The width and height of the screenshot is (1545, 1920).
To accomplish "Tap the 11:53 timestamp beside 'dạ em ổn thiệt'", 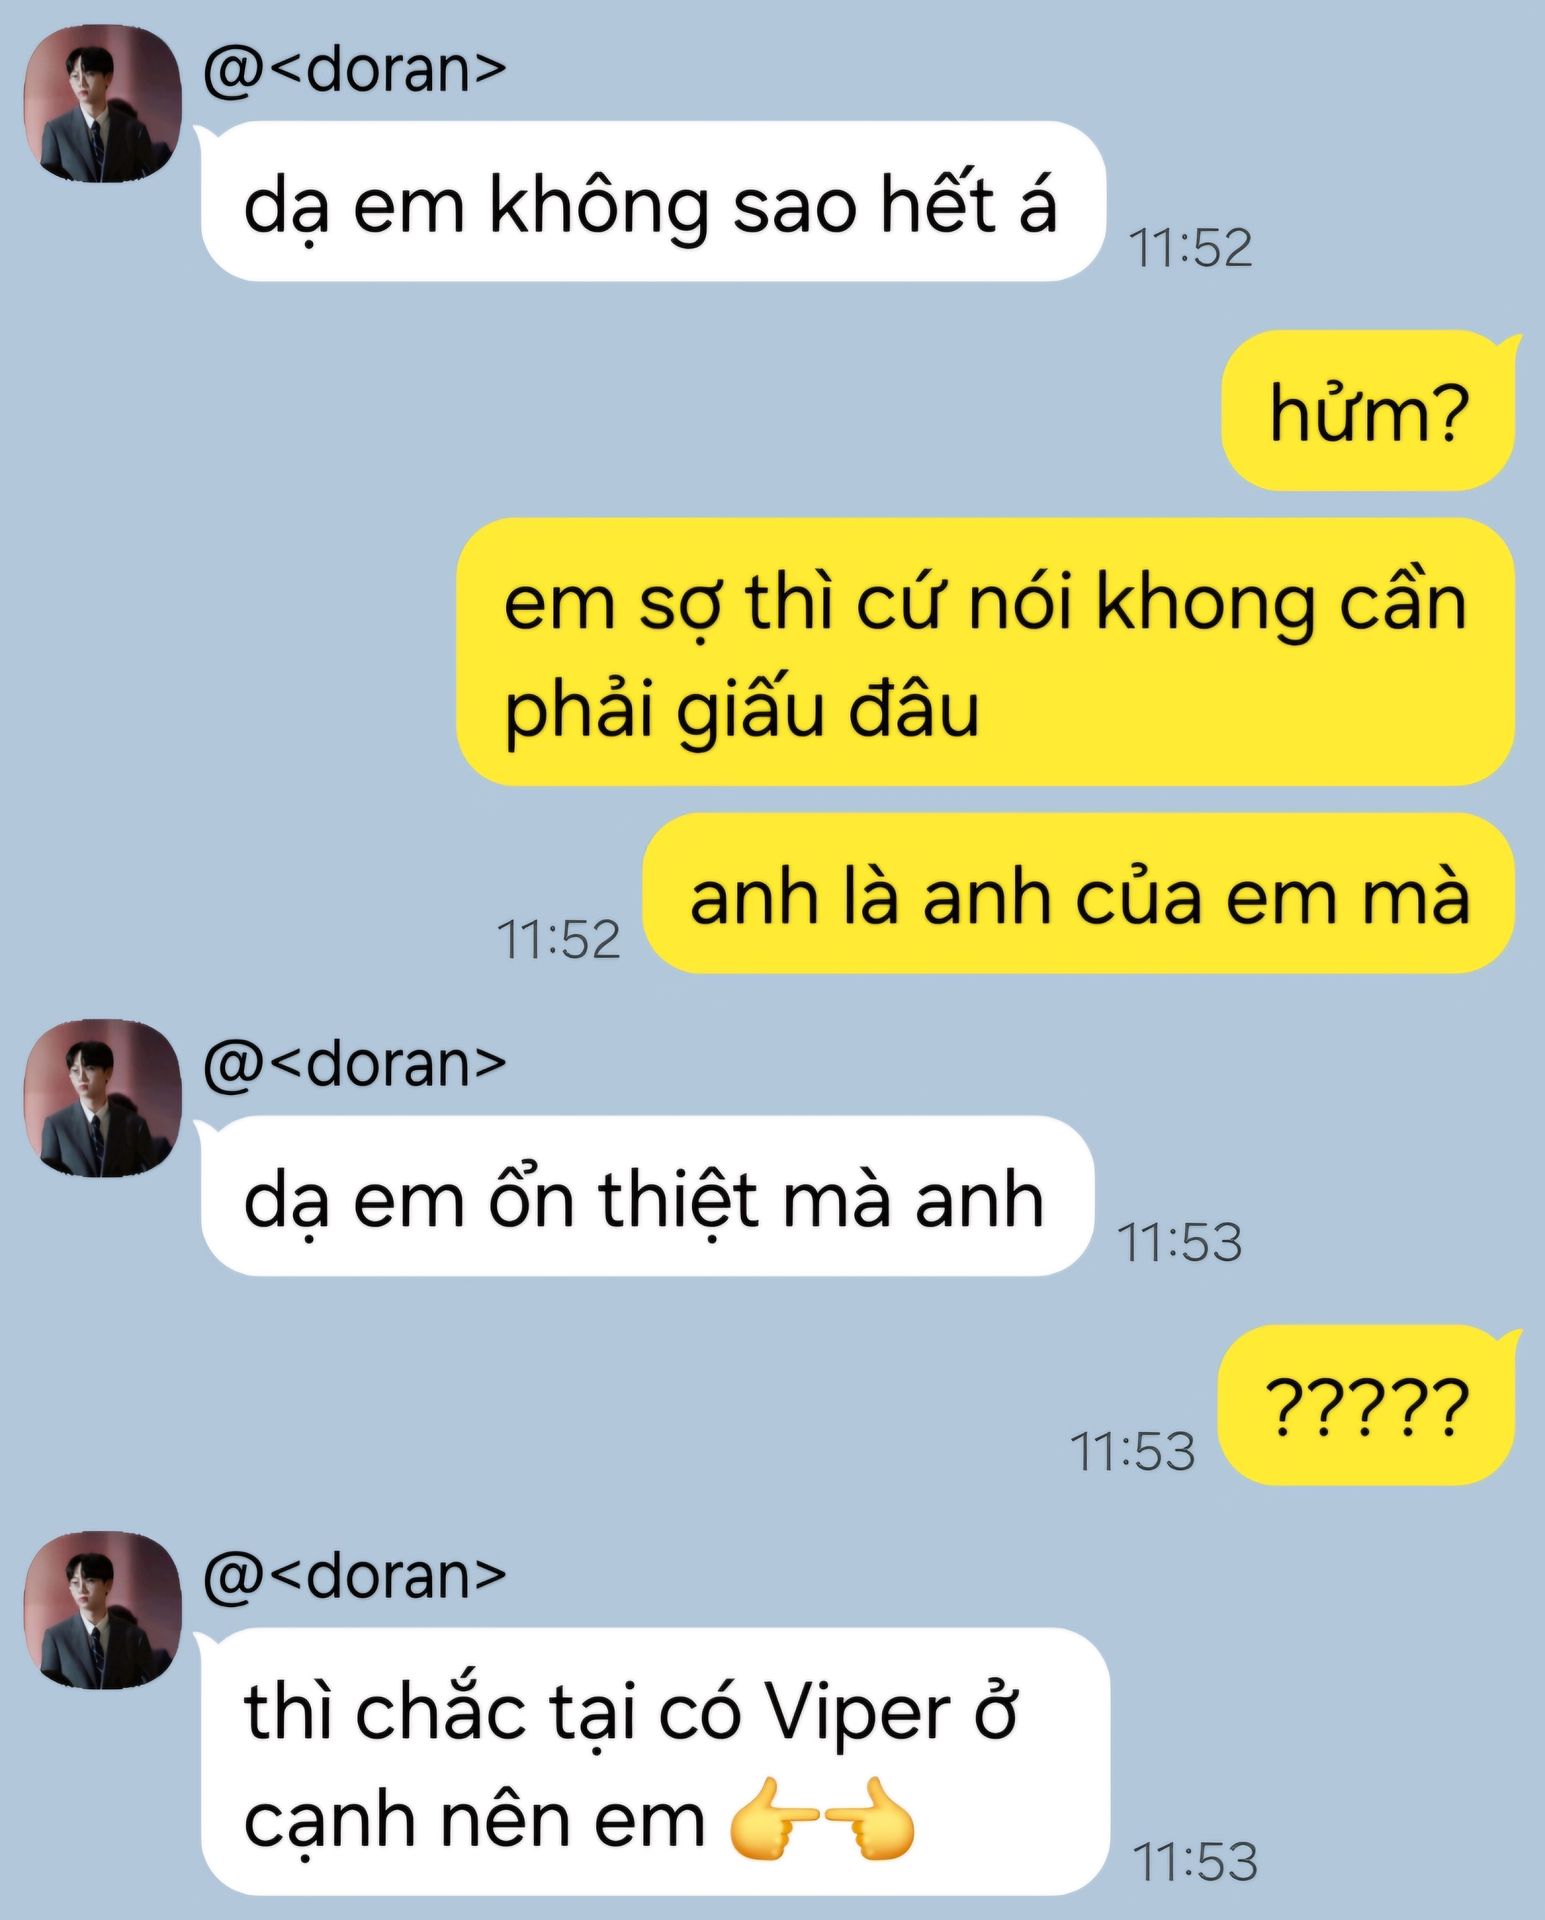I will (1179, 1242).
